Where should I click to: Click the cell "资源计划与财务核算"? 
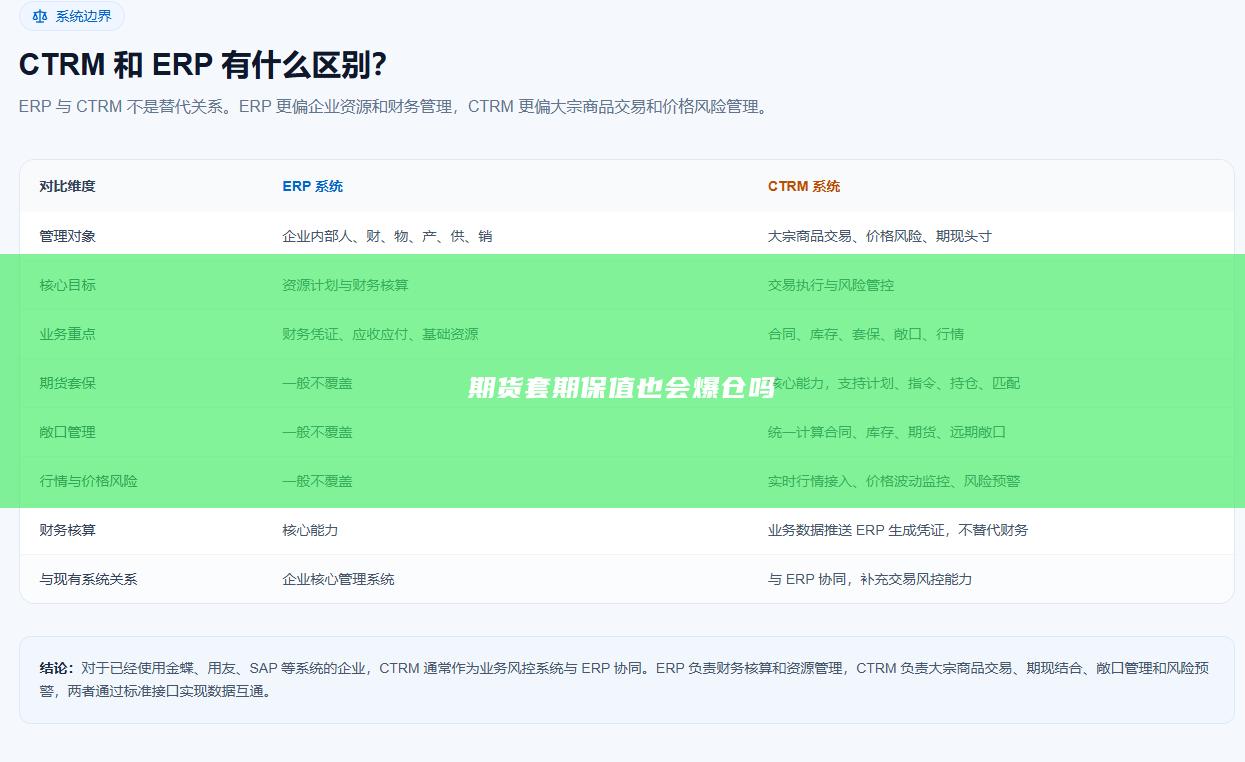[x=345, y=285]
